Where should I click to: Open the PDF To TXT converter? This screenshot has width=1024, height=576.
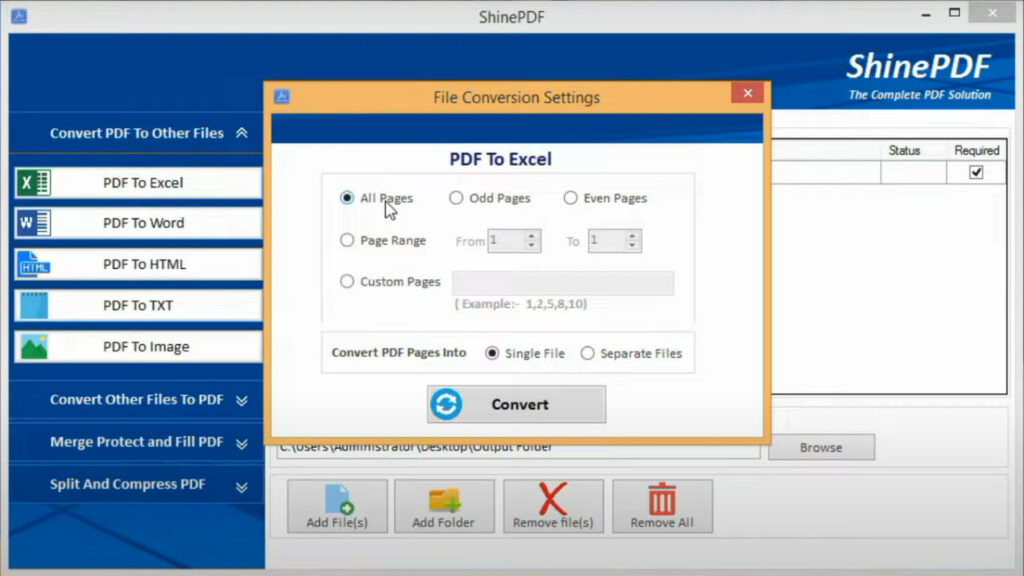click(138, 306)
